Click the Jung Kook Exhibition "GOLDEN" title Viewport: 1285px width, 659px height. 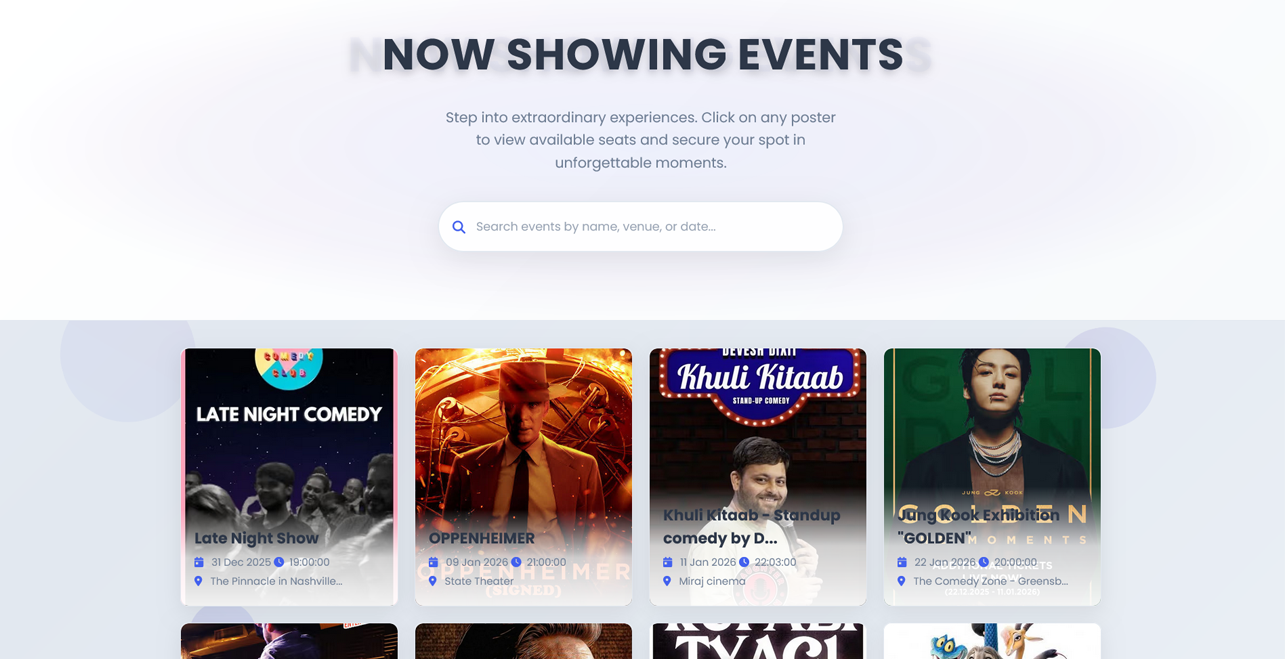(x=978, y=527)
